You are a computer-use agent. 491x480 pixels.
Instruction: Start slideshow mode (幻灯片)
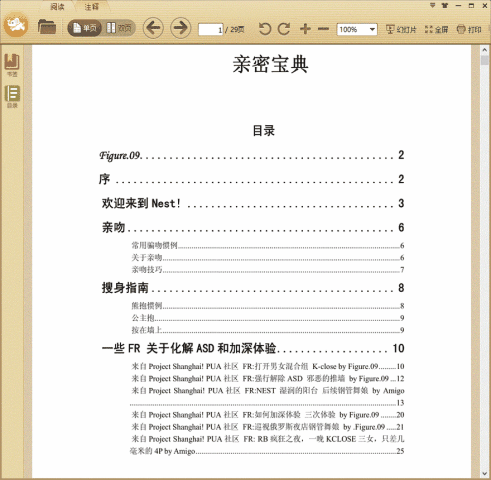(401, 30)
